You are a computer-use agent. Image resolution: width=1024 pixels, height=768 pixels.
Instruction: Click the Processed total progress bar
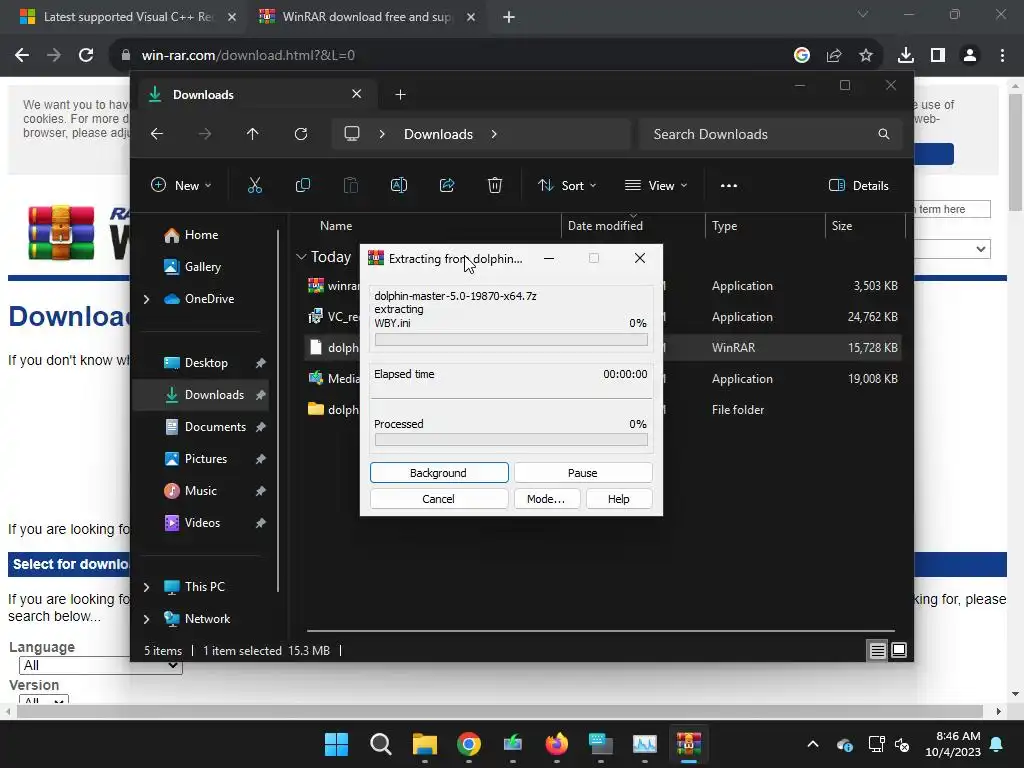click(511, 440)
